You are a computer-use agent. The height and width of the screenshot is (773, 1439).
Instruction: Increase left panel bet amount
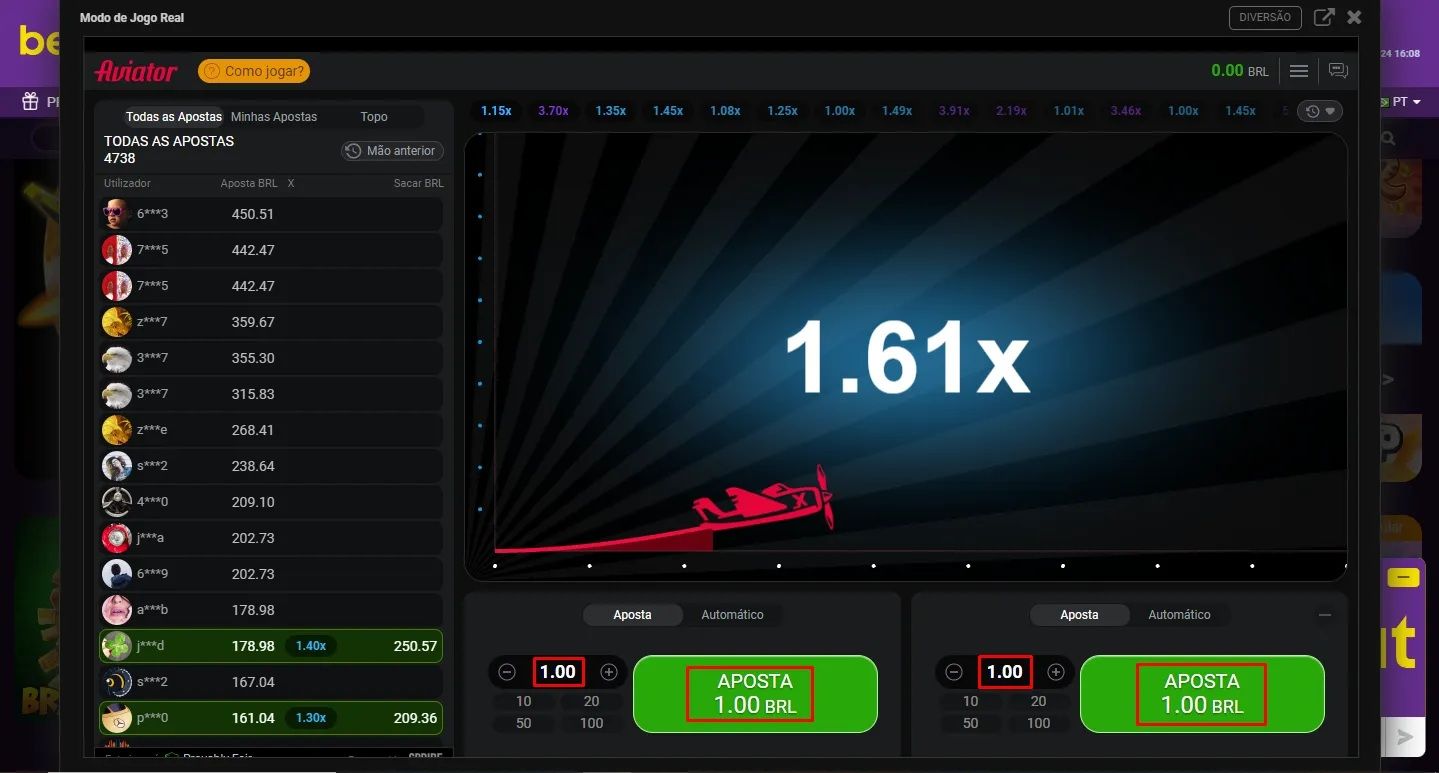(x=608, y=672)
